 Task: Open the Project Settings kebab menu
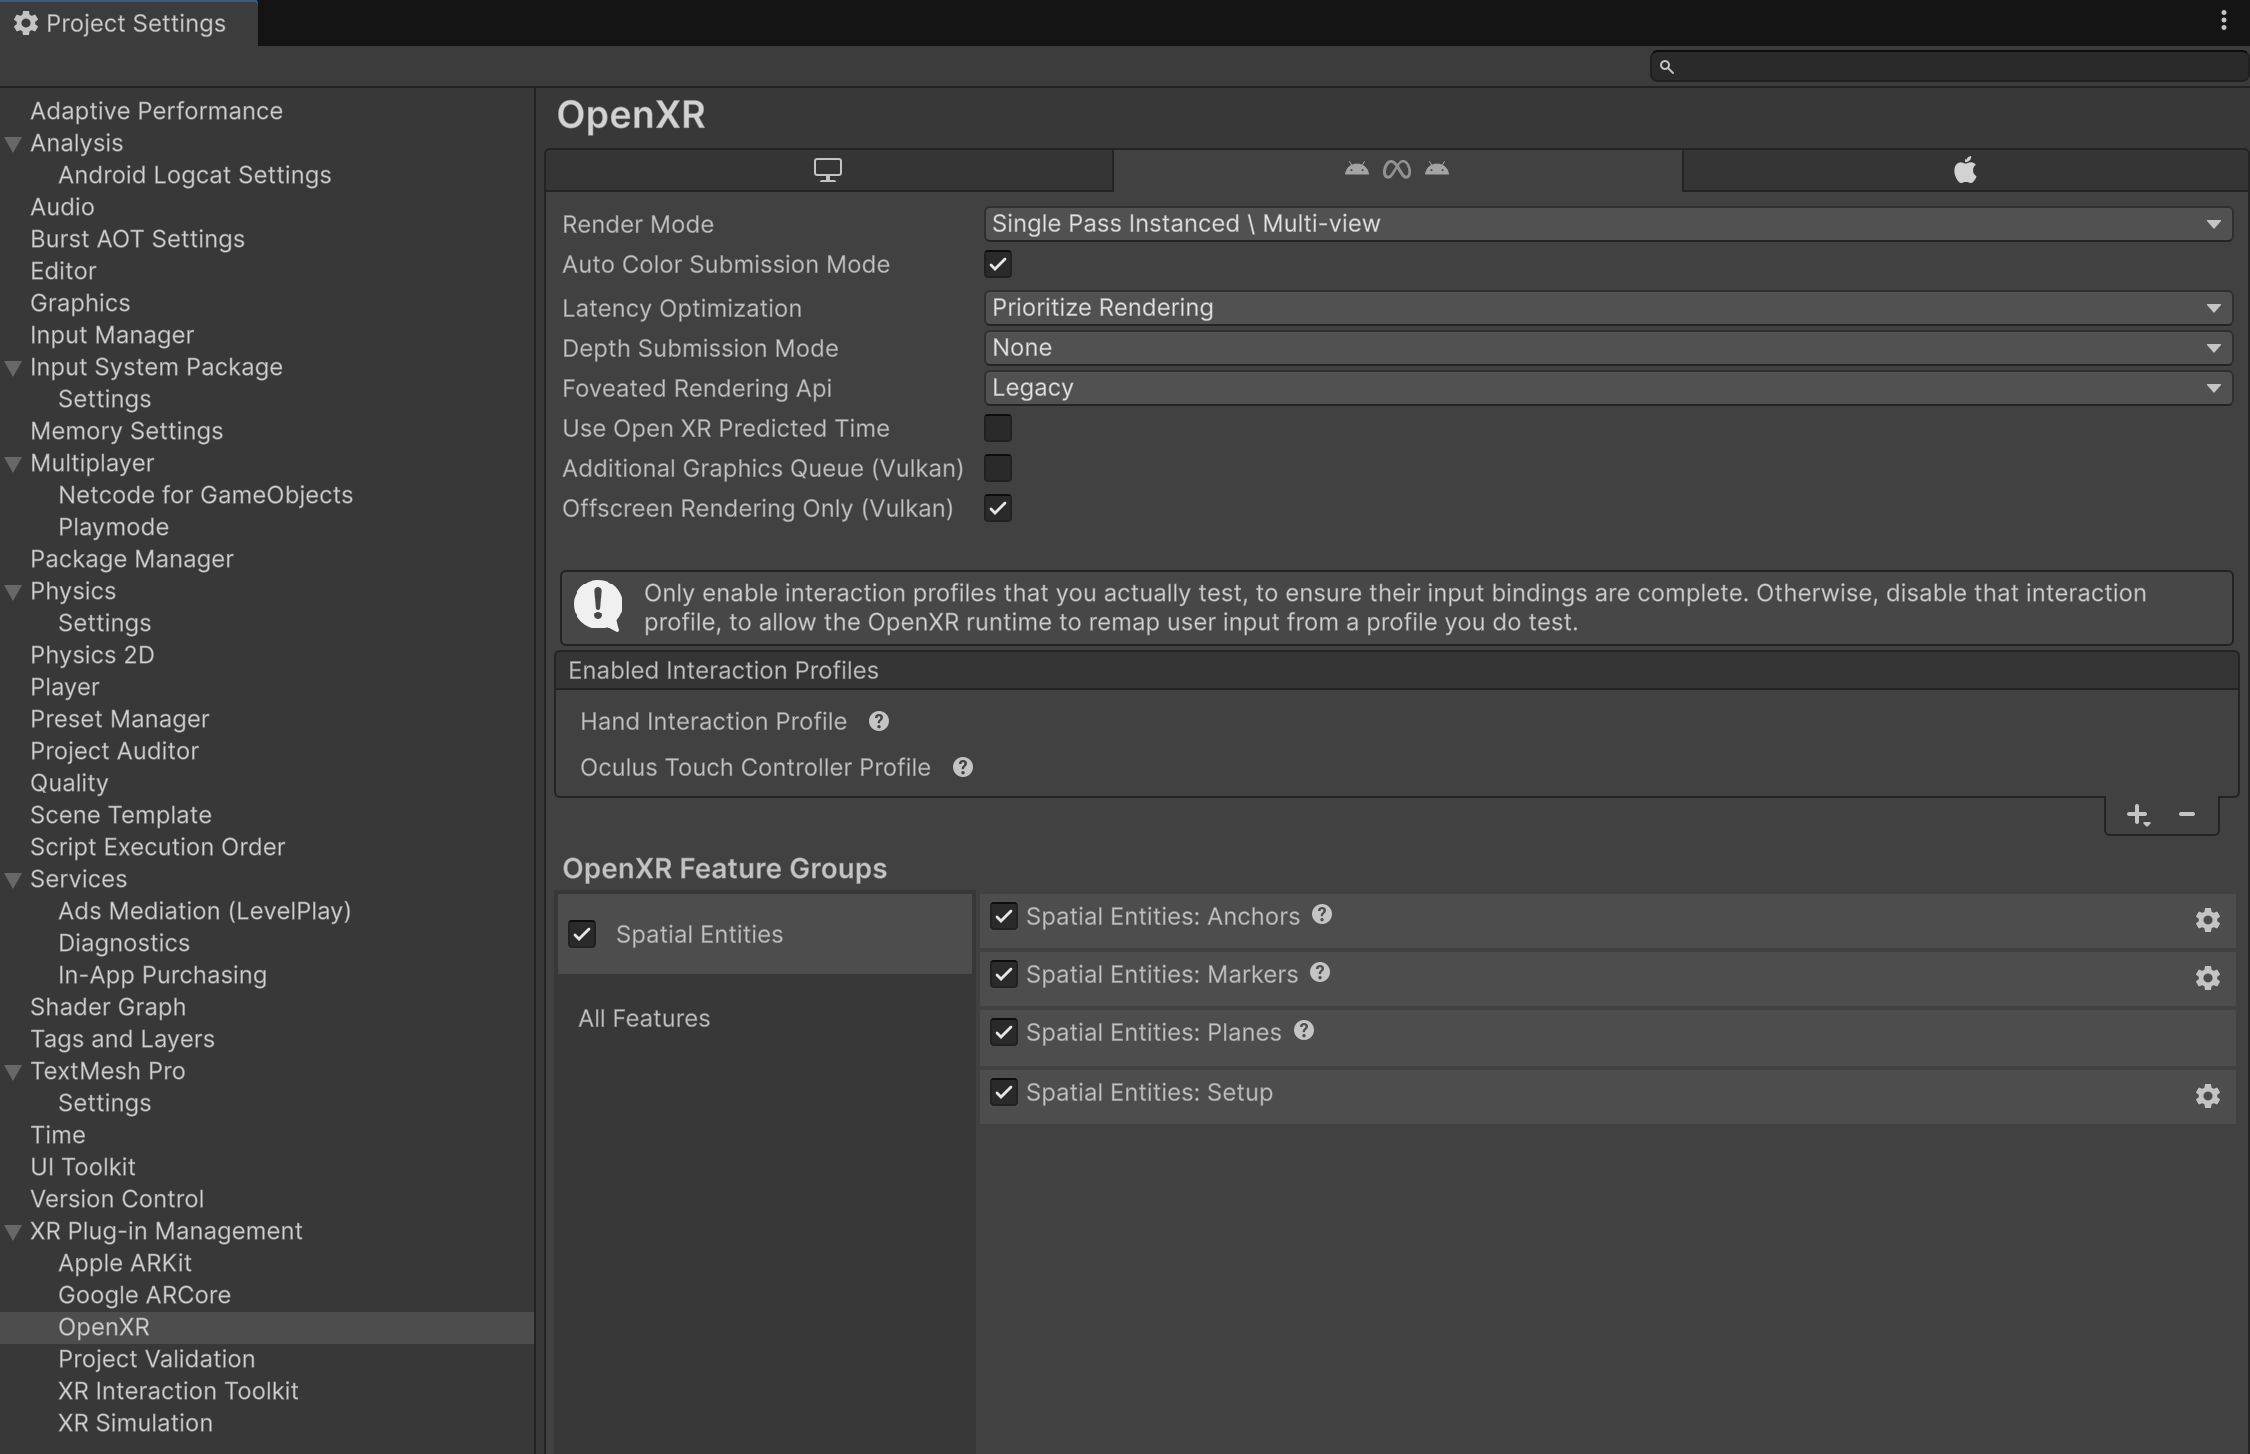tap(2223, 21)
